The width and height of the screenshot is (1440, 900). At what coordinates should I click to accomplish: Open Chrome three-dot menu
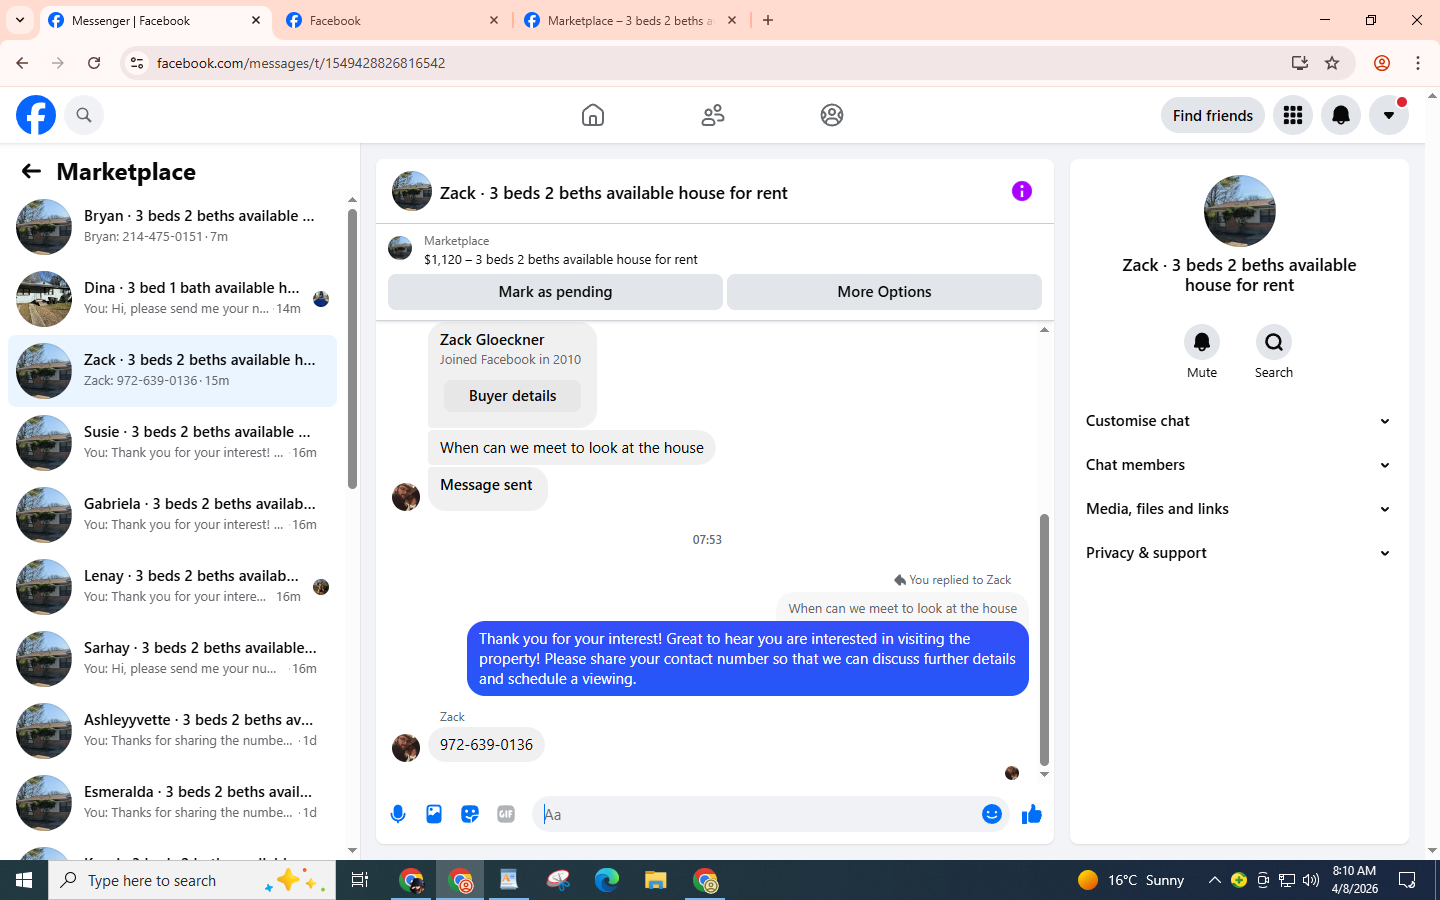tap(1418, 63)
